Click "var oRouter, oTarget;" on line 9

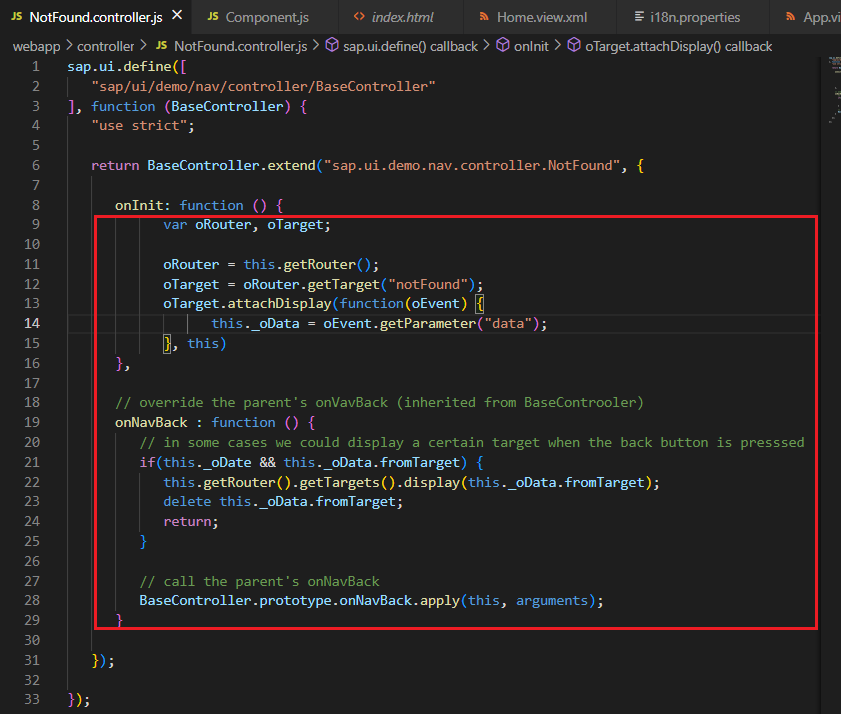click(x=247, y=225)
